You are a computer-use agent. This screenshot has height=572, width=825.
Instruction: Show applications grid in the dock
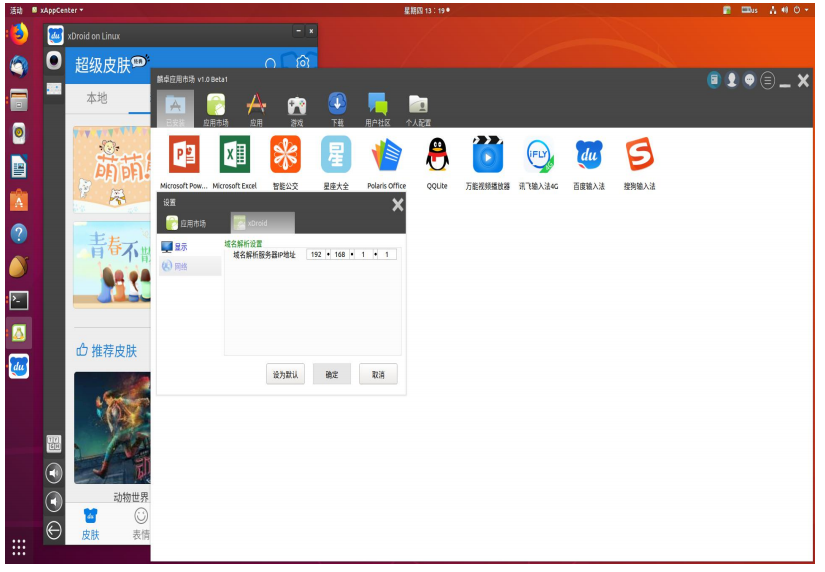[x=19, y=547]
